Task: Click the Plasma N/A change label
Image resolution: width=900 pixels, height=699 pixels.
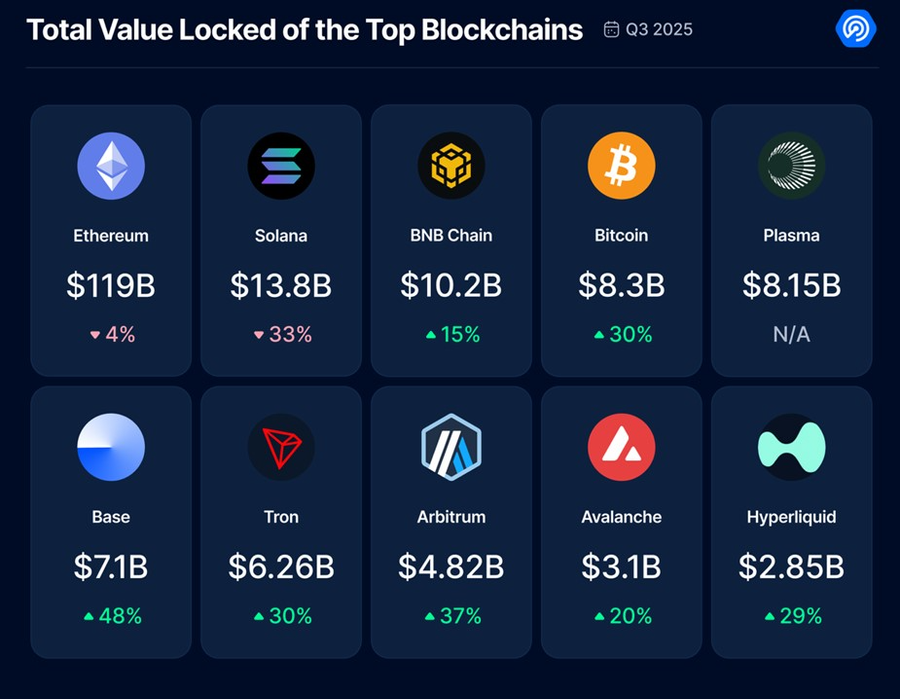Action: coord(791,334)
